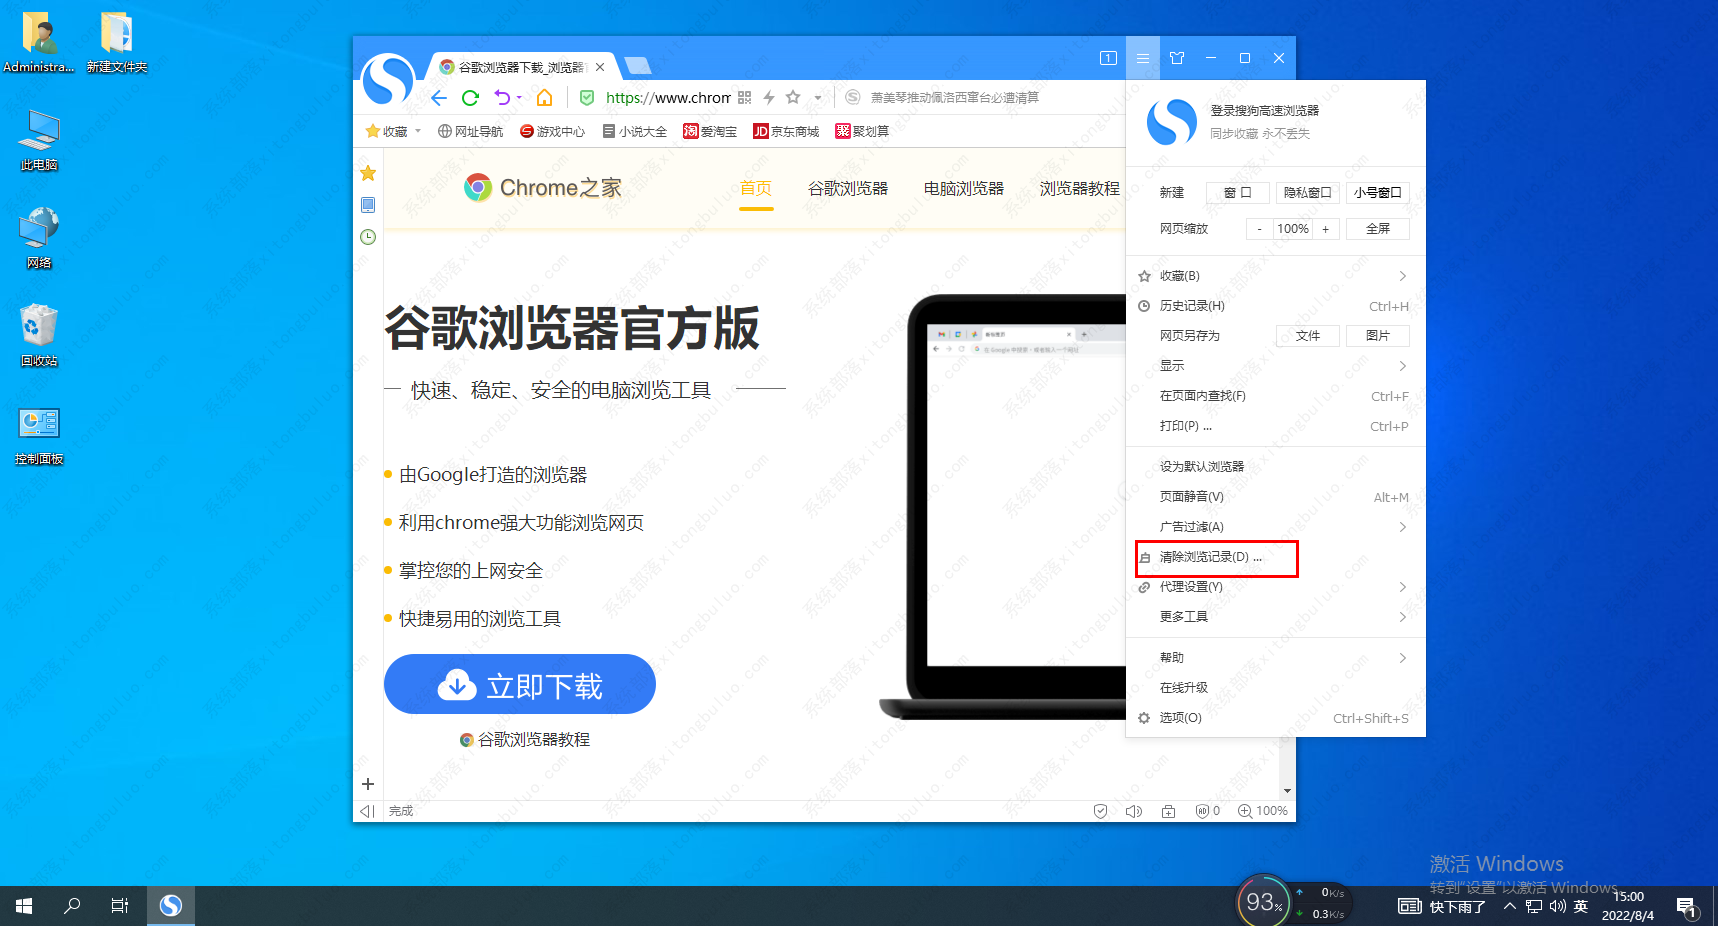Click the address bar URL field

668,97
